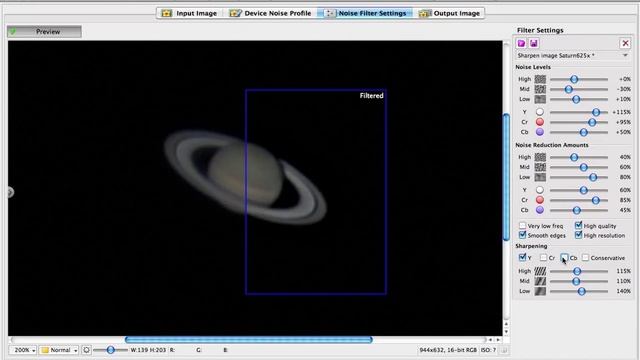Click the vertical scrollbar right of the image
Image resolution: width=640 pixels, height=360 pixels.
coord(507,178)
